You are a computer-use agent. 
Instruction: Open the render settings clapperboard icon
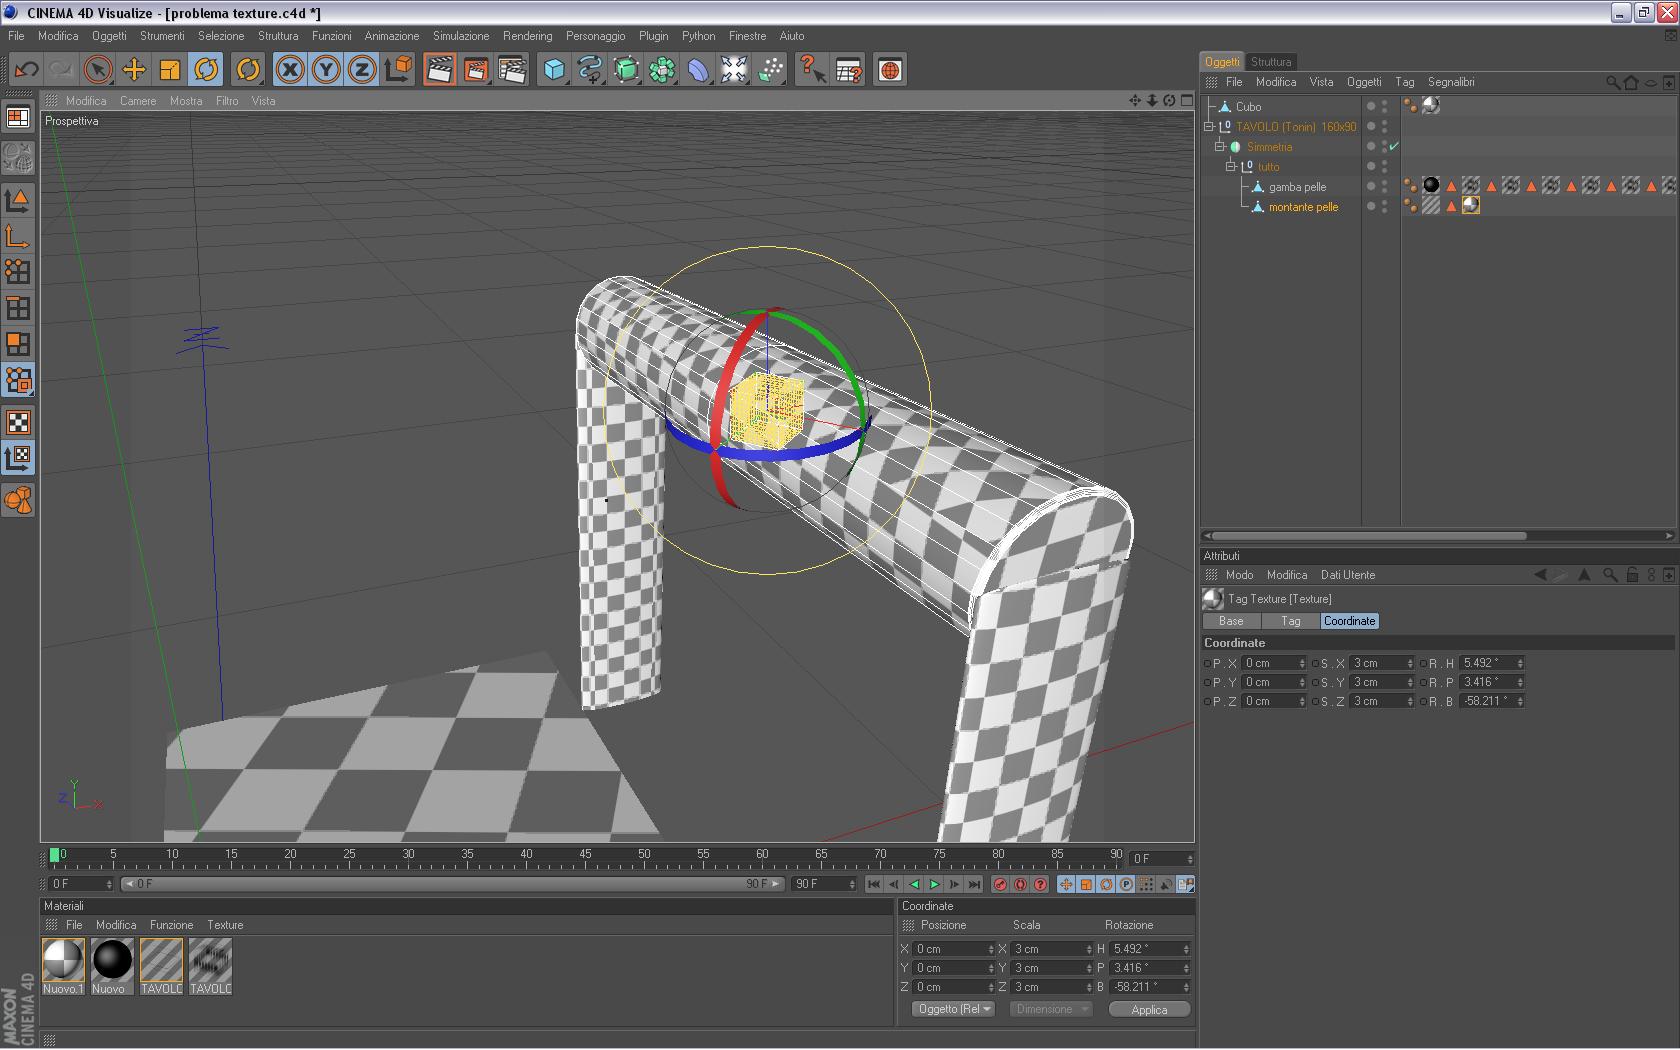512,69
